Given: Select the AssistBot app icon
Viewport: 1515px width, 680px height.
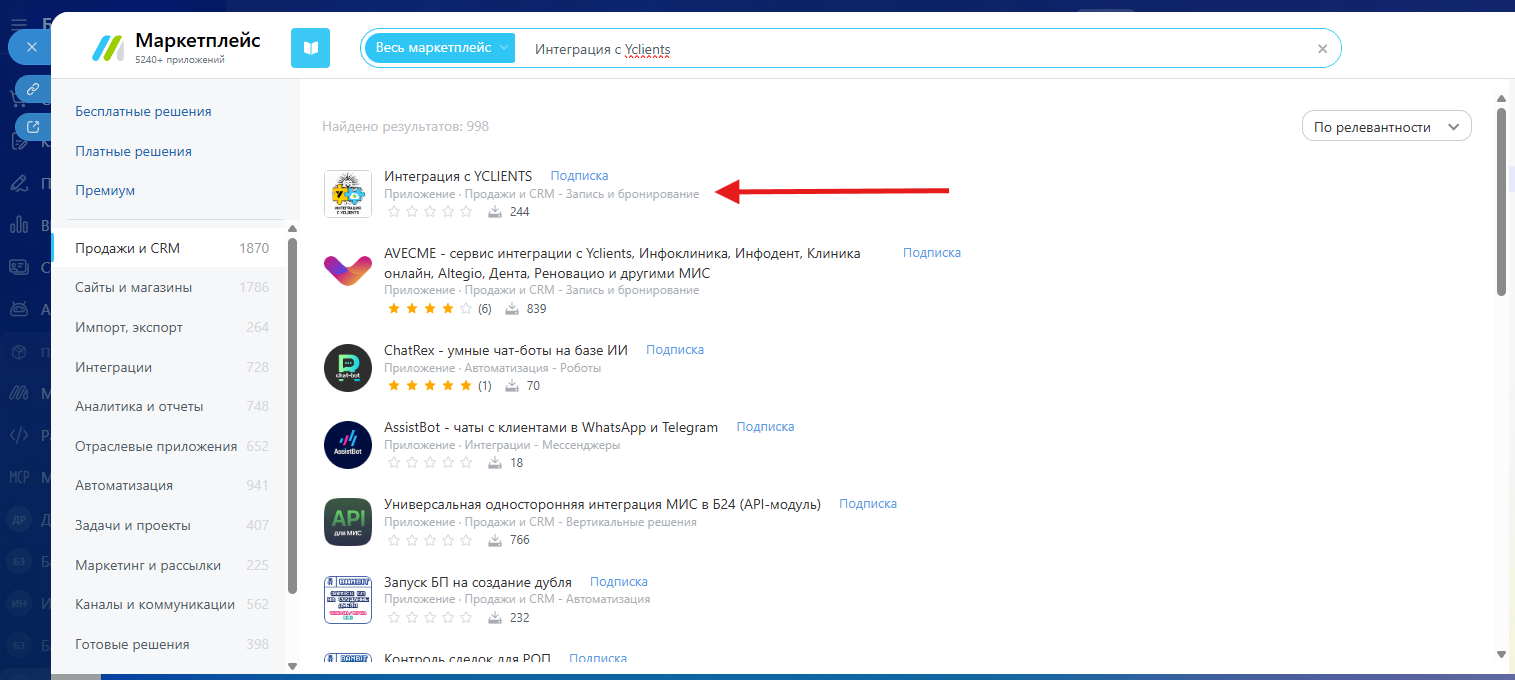Looking at the screenshot, I should pos(348,445).
